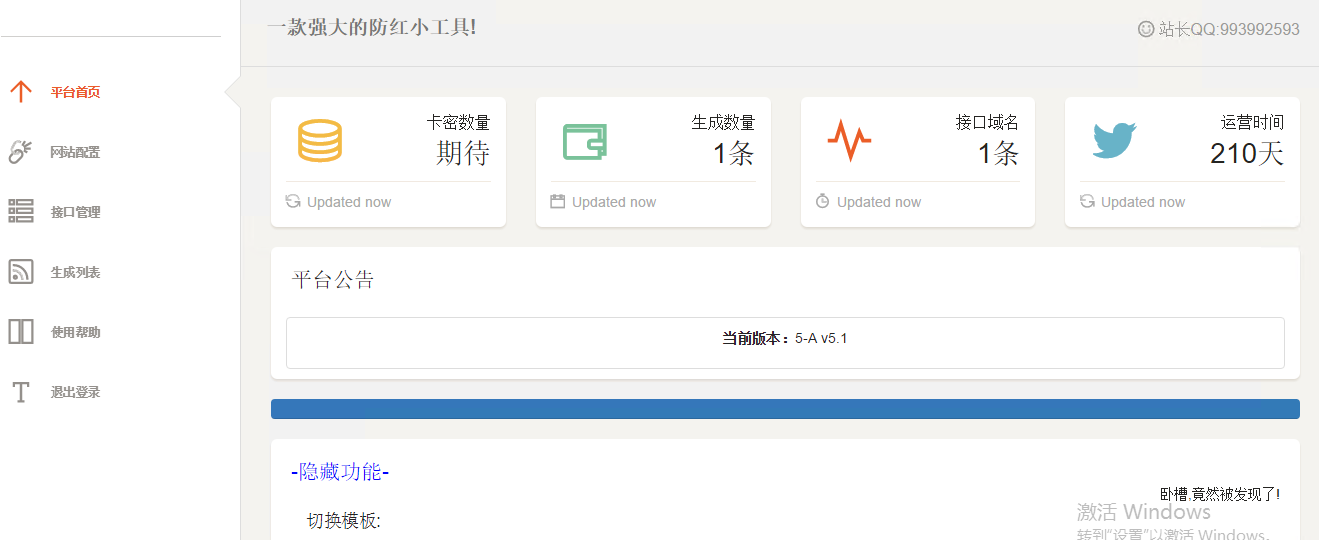The height and width of the screenshot is (540, 1319).
Task: Select 退出登录 to log out
Action: (x=76, y=392)
